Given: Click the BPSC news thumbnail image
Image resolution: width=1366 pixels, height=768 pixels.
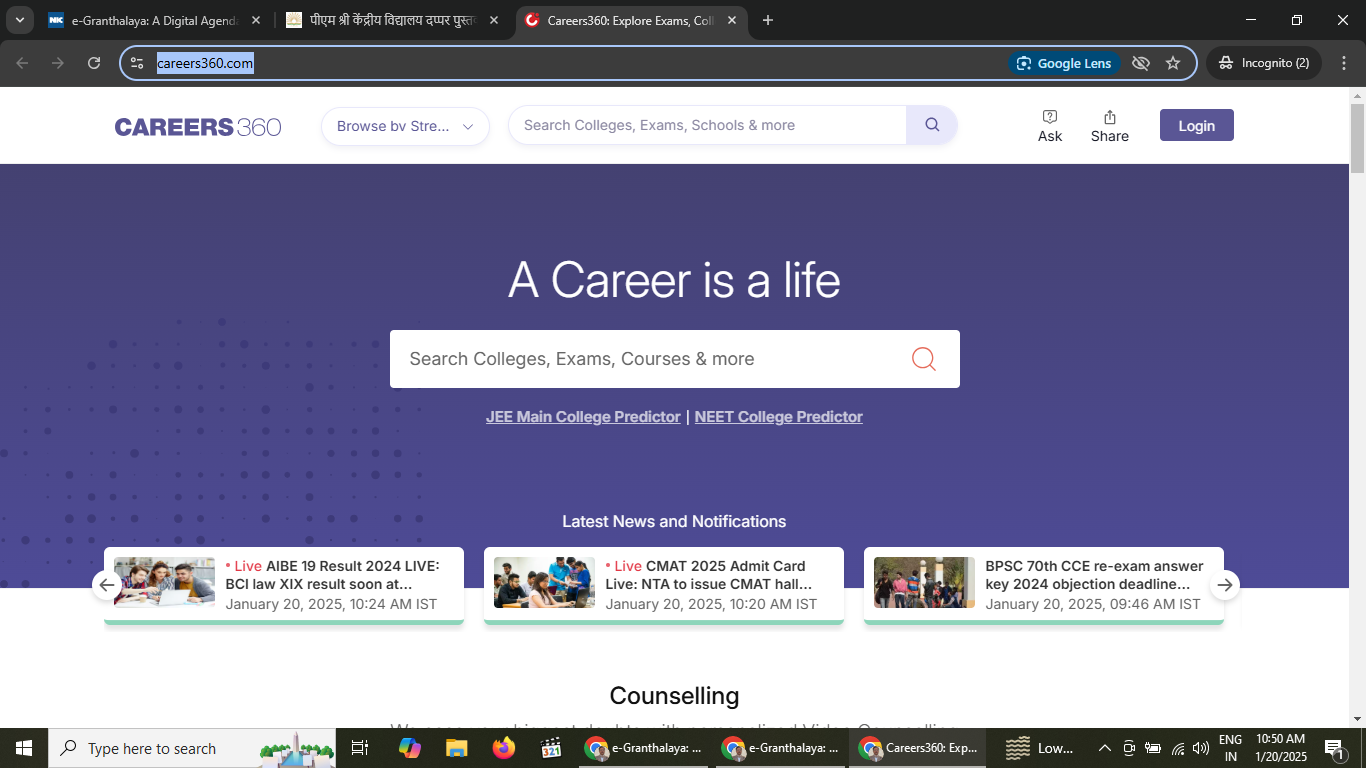Looking at the screenshot, I should [924, 582].
